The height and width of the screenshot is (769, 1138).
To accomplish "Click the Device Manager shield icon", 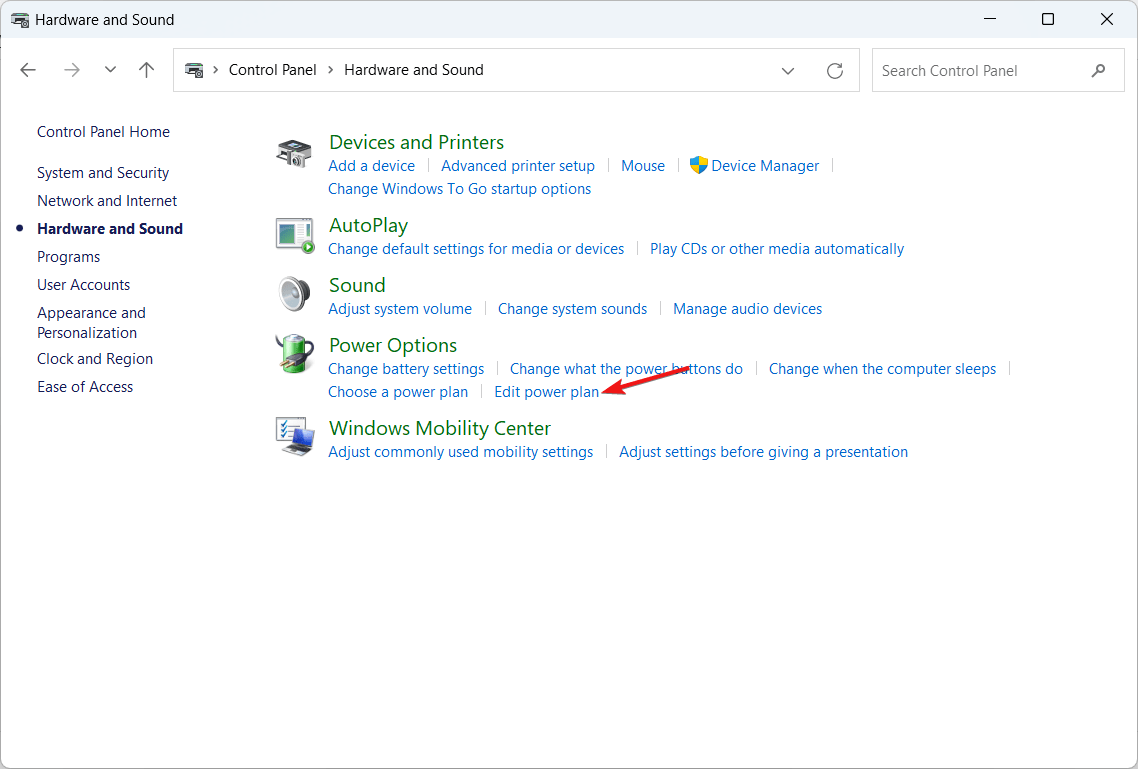I will 698,165.
